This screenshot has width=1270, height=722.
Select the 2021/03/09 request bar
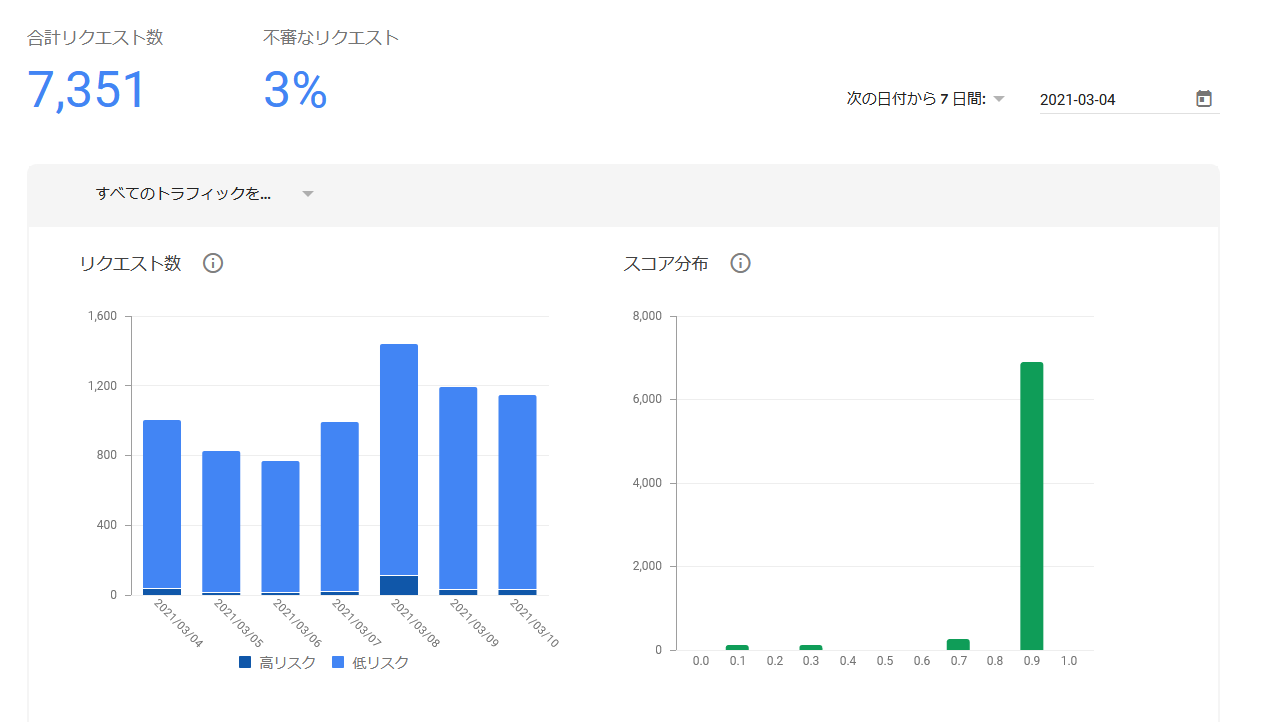pyautogui.click(x=458, y=491)
